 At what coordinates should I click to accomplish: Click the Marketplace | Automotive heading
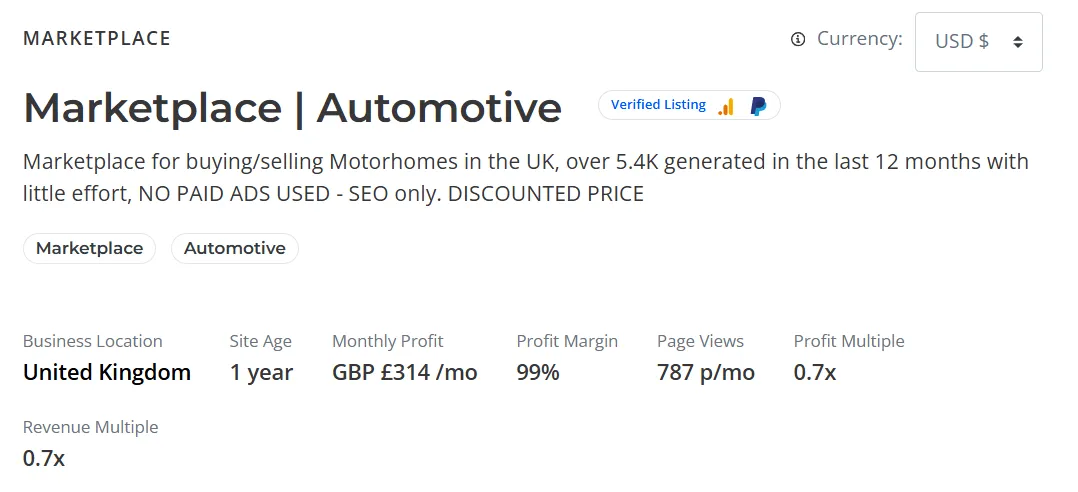click(292, 108)
